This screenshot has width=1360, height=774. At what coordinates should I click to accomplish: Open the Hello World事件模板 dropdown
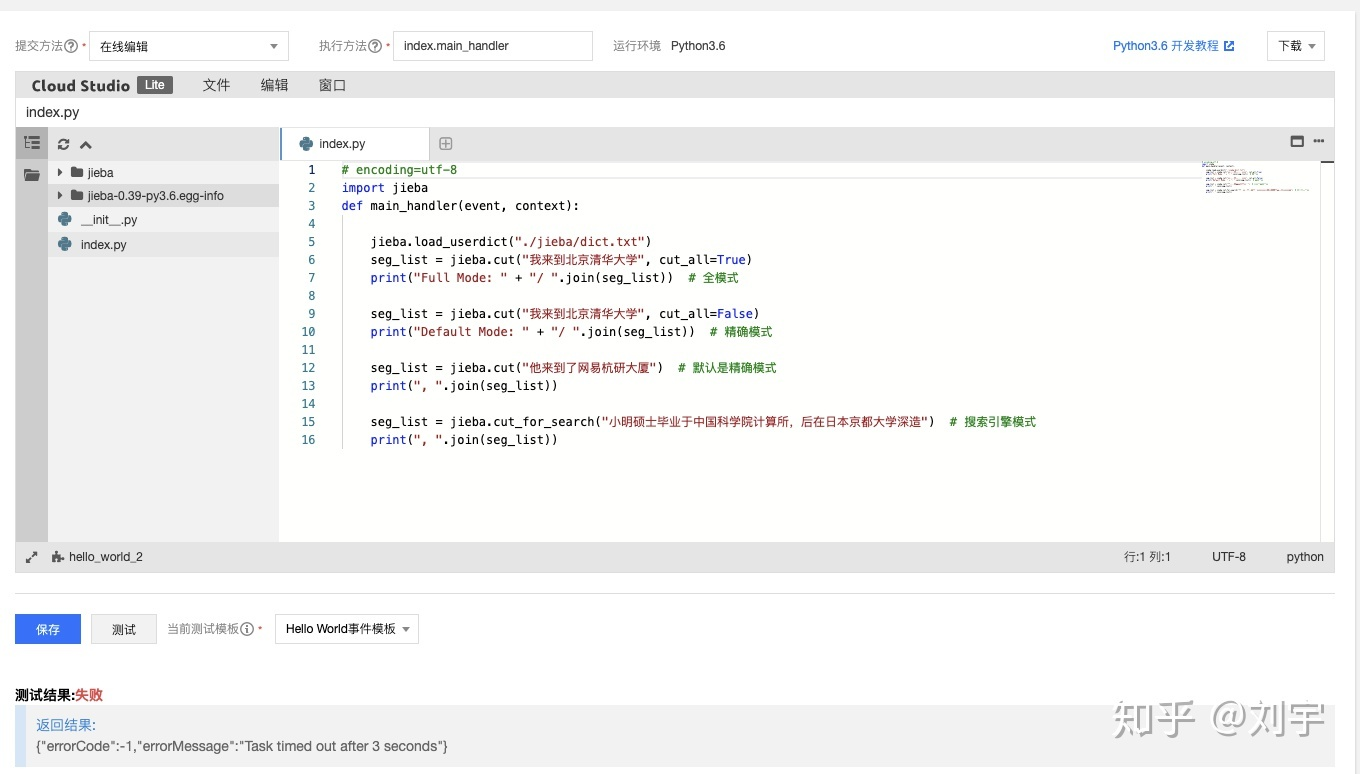[347, 629]
